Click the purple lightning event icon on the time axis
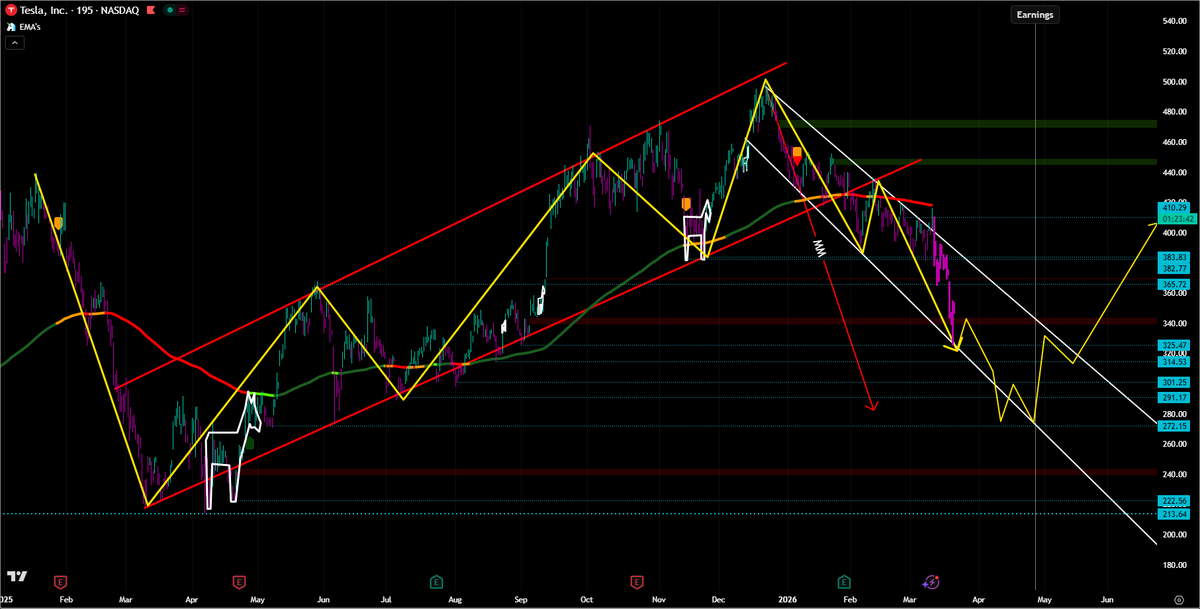The width and height of the screenshot is (1200, 609). 931,580
